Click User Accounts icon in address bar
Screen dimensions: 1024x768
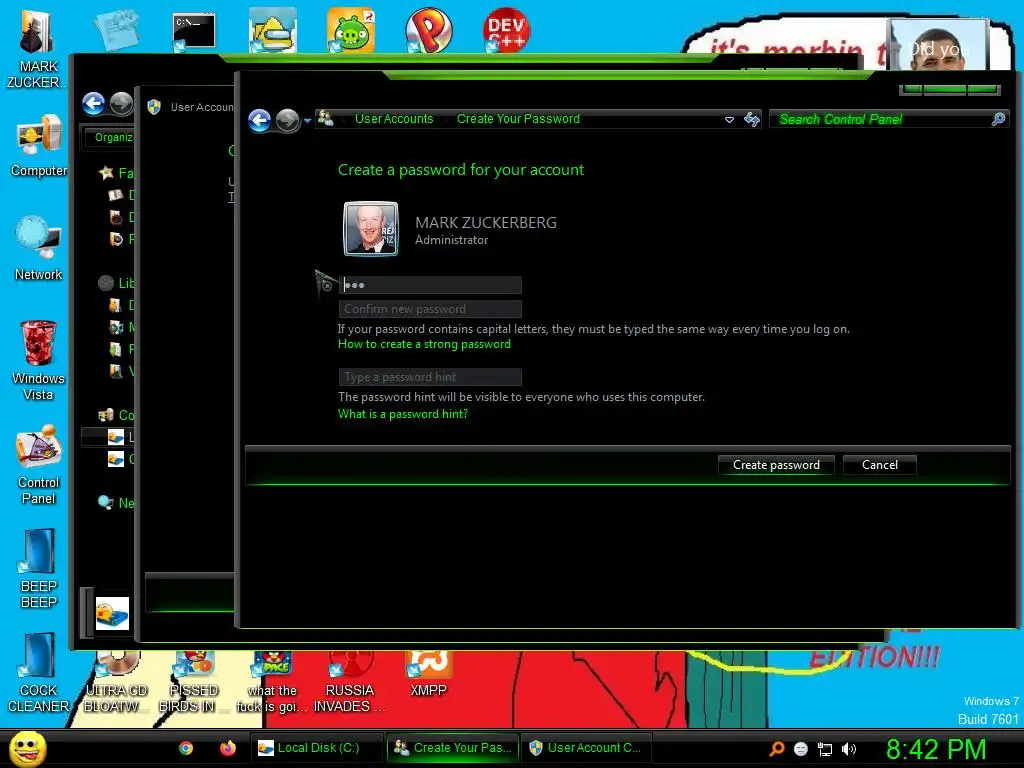tap(325, 119)
